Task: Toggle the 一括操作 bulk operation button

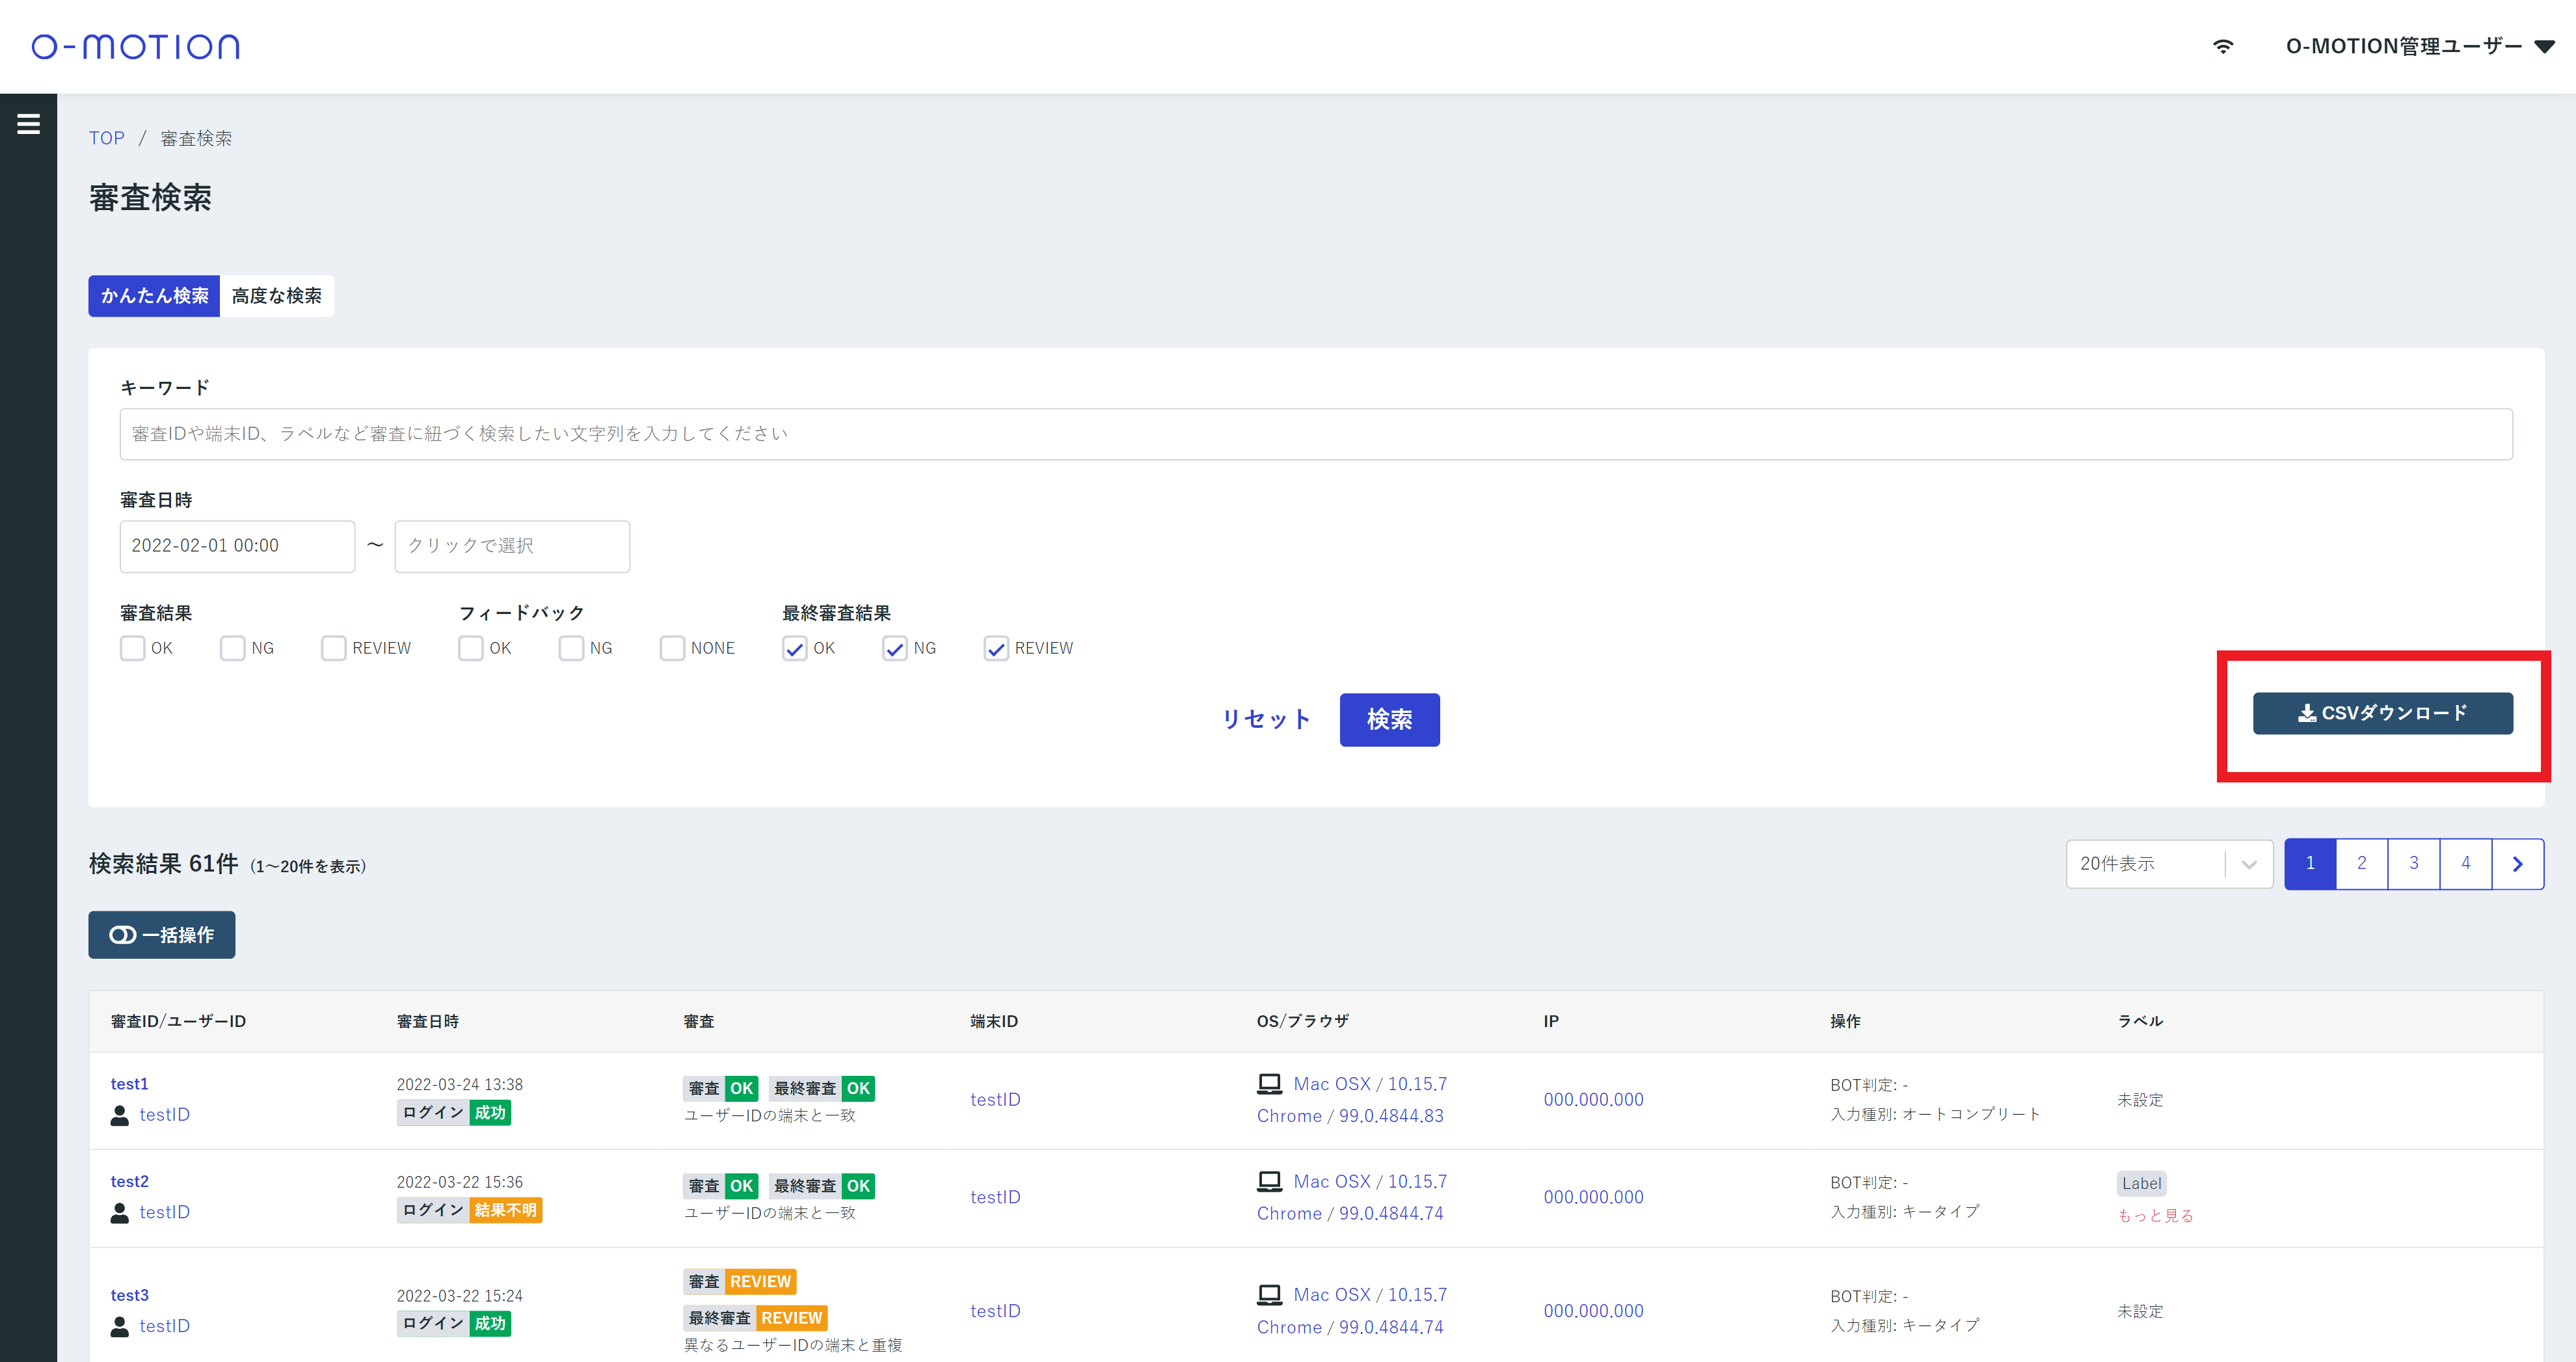Action: coord(162,935)
